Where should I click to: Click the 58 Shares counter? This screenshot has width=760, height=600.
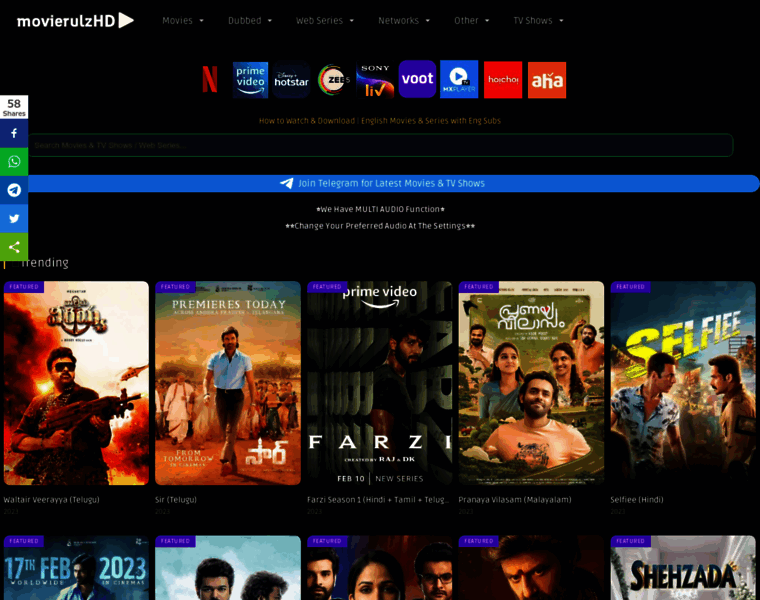[x=14, y=107]
